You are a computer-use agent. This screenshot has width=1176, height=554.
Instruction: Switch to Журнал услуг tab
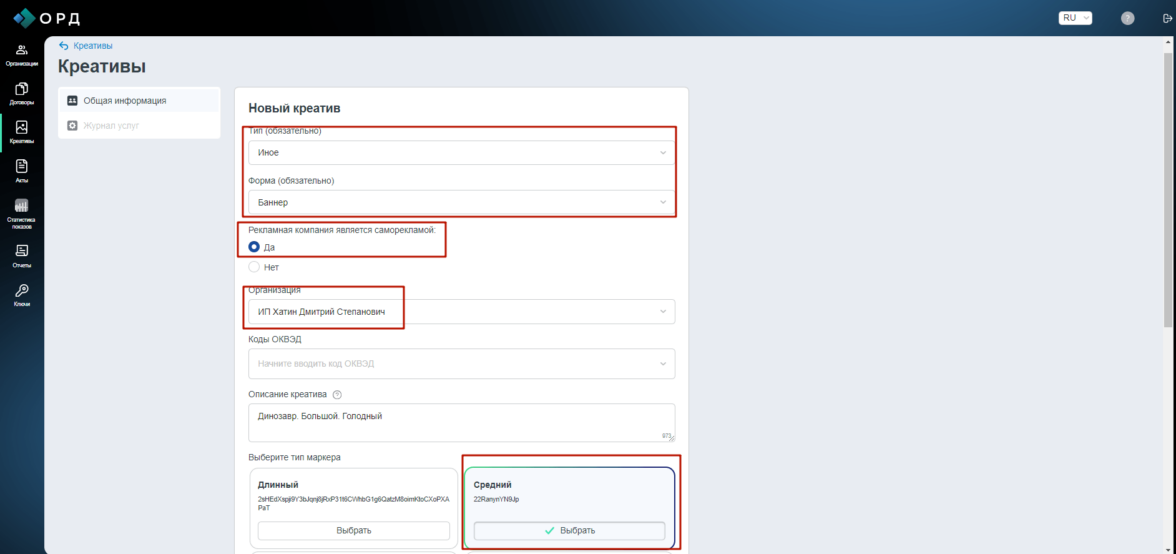140,126
